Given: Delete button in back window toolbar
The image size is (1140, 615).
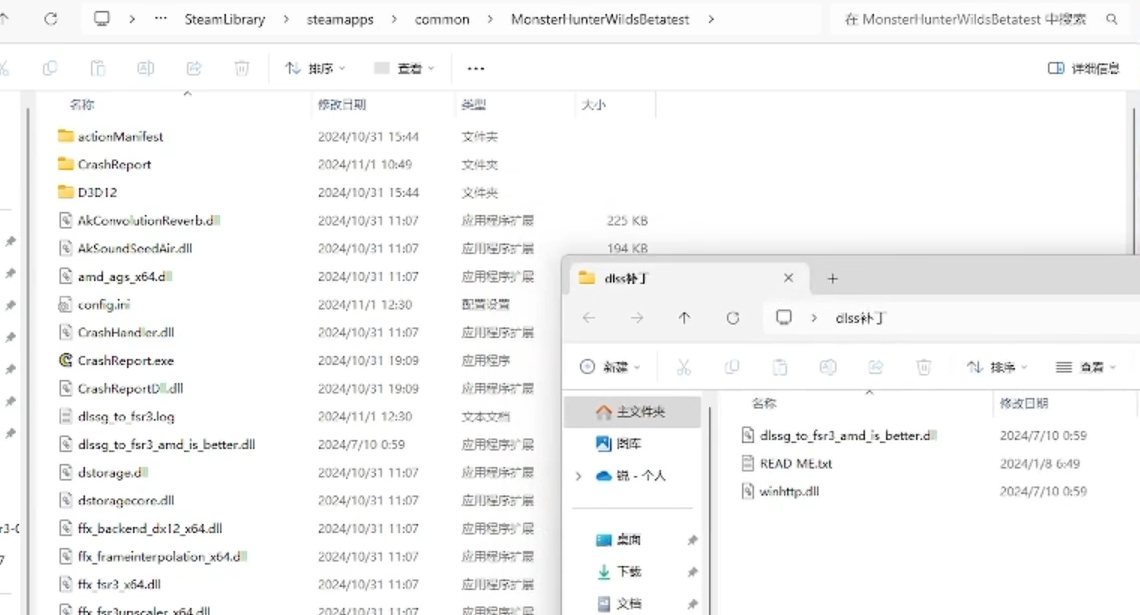Looking at the screenshot, I should 241,68.
